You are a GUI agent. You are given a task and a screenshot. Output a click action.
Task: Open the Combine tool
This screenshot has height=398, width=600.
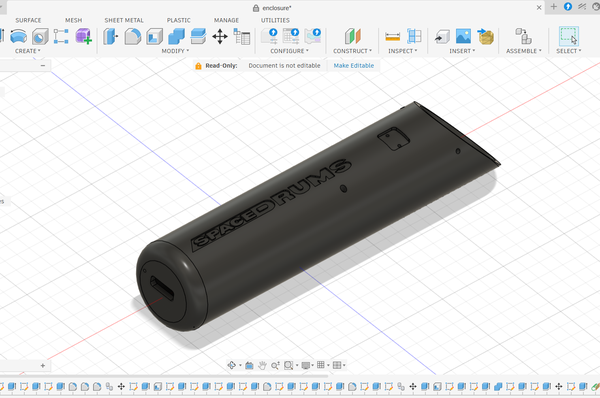pyautogui.click(x=176, y=37)
